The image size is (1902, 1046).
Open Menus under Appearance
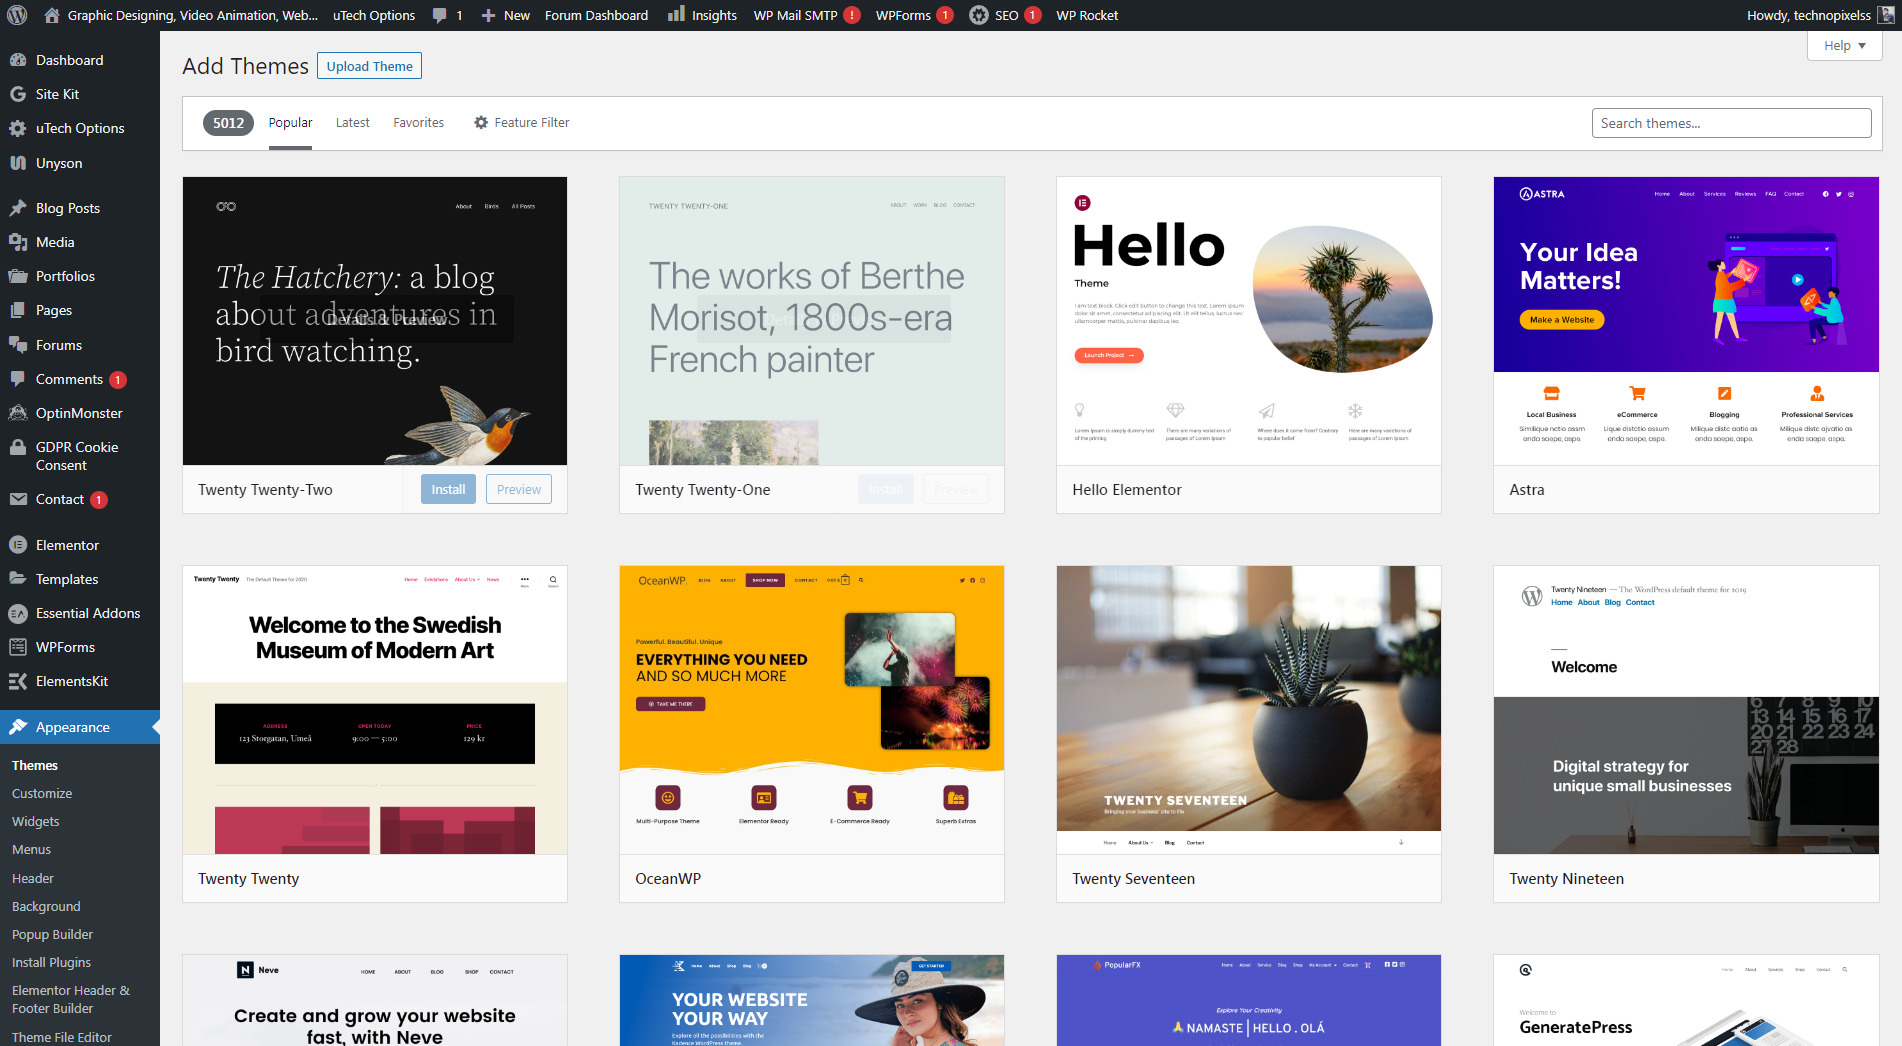pos(31,849)
